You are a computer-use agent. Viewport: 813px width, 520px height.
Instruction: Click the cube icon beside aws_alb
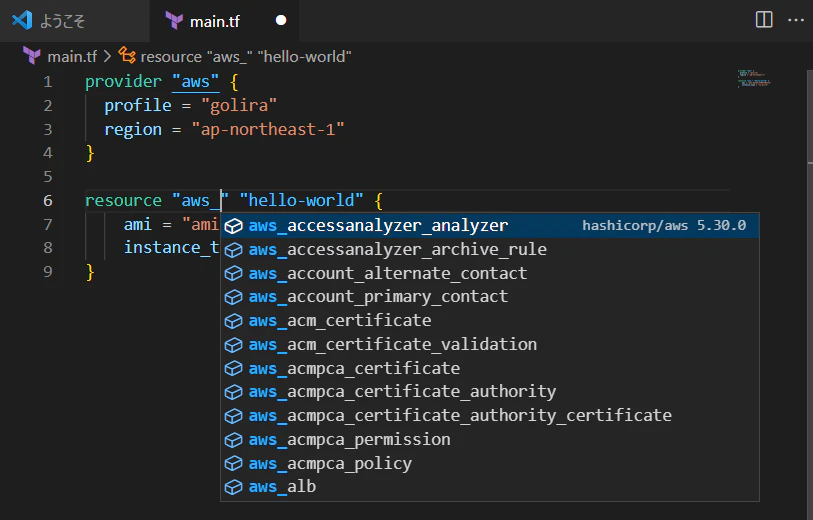[x=233, y=487]
